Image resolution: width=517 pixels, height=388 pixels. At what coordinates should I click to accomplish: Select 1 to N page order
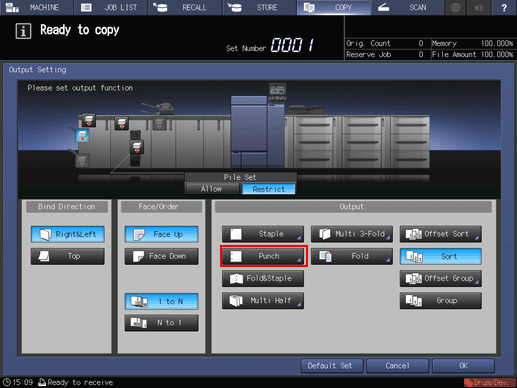162,301
